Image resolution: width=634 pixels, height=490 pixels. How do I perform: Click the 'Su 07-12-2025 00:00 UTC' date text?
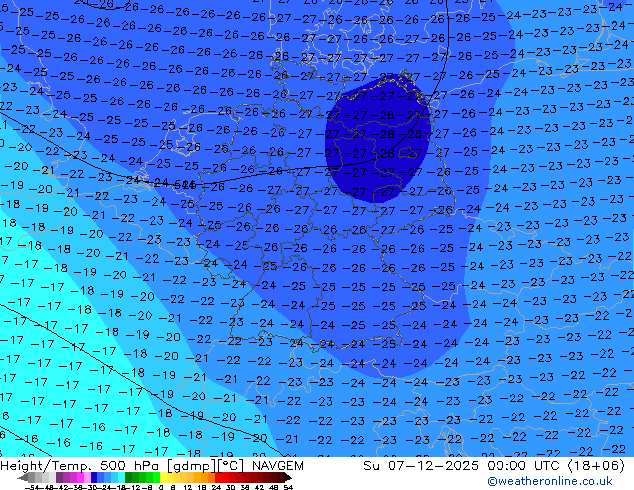(x=463, y=465)
